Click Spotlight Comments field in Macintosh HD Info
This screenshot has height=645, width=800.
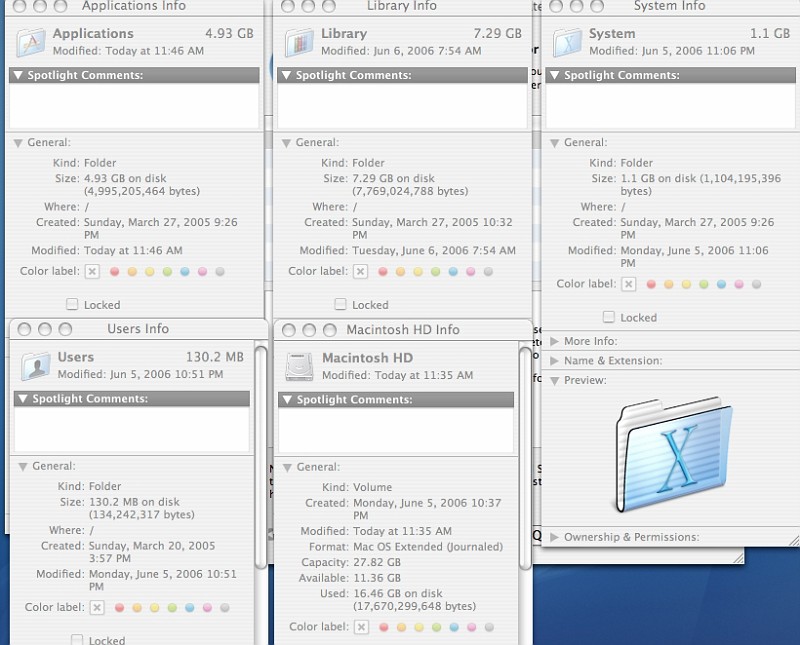point(396,430)
